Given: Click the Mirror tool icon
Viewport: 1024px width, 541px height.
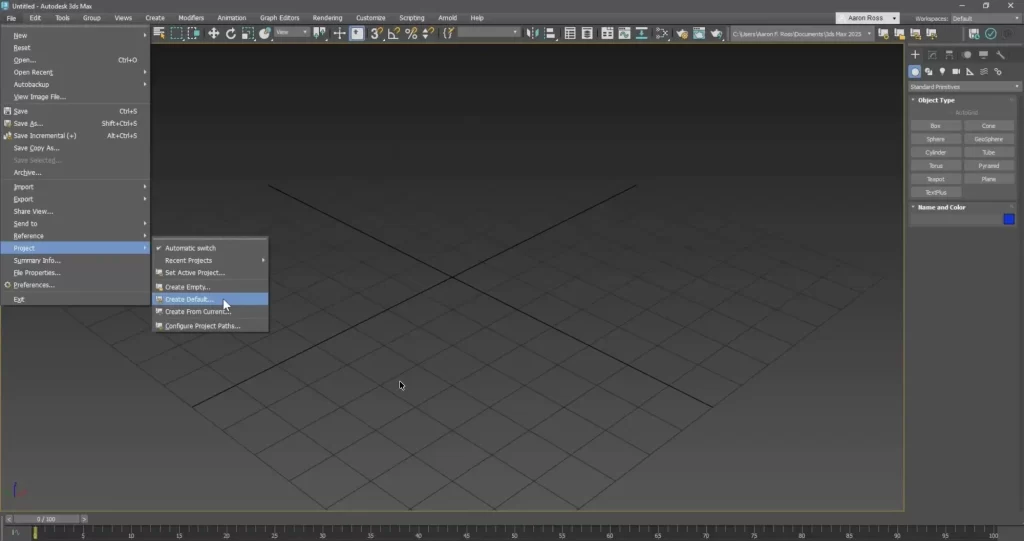Looking at the screenshot, I should click(x=532, y=33).
